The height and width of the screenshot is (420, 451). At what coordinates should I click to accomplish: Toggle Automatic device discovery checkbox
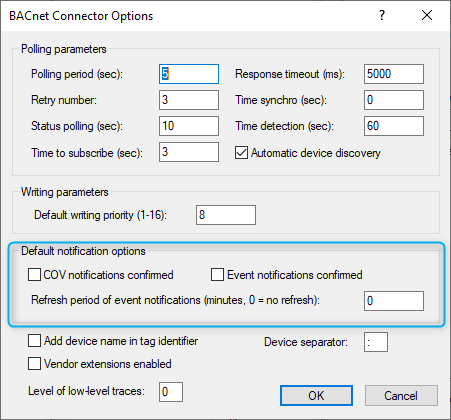[241, 153]
